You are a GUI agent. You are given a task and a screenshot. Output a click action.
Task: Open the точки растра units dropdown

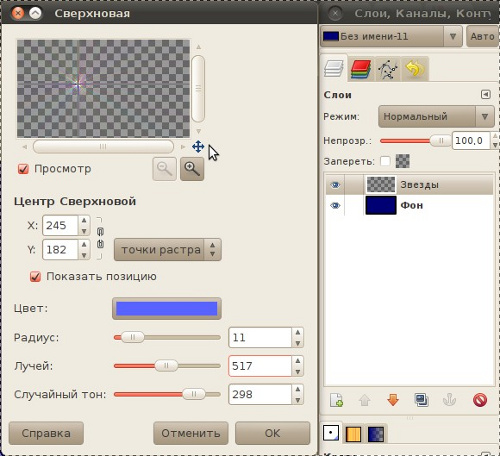tap(168, 250)
